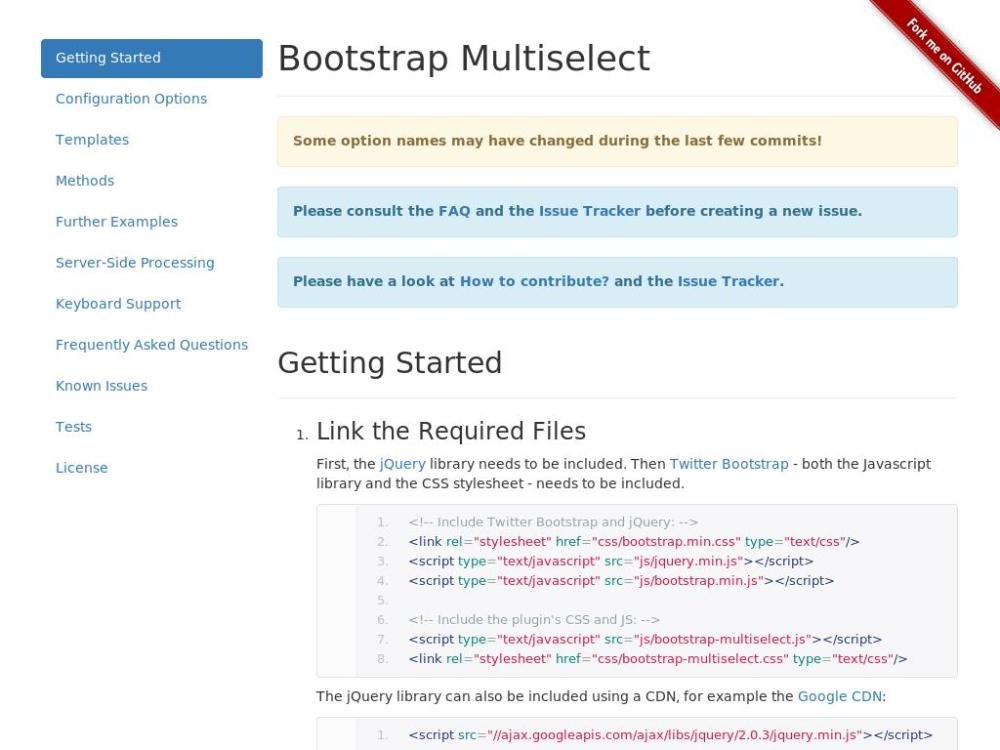Viewport: 1000px width, 750px height.
Task: Click the Google CDN link
Action: [x=840, y=696]
